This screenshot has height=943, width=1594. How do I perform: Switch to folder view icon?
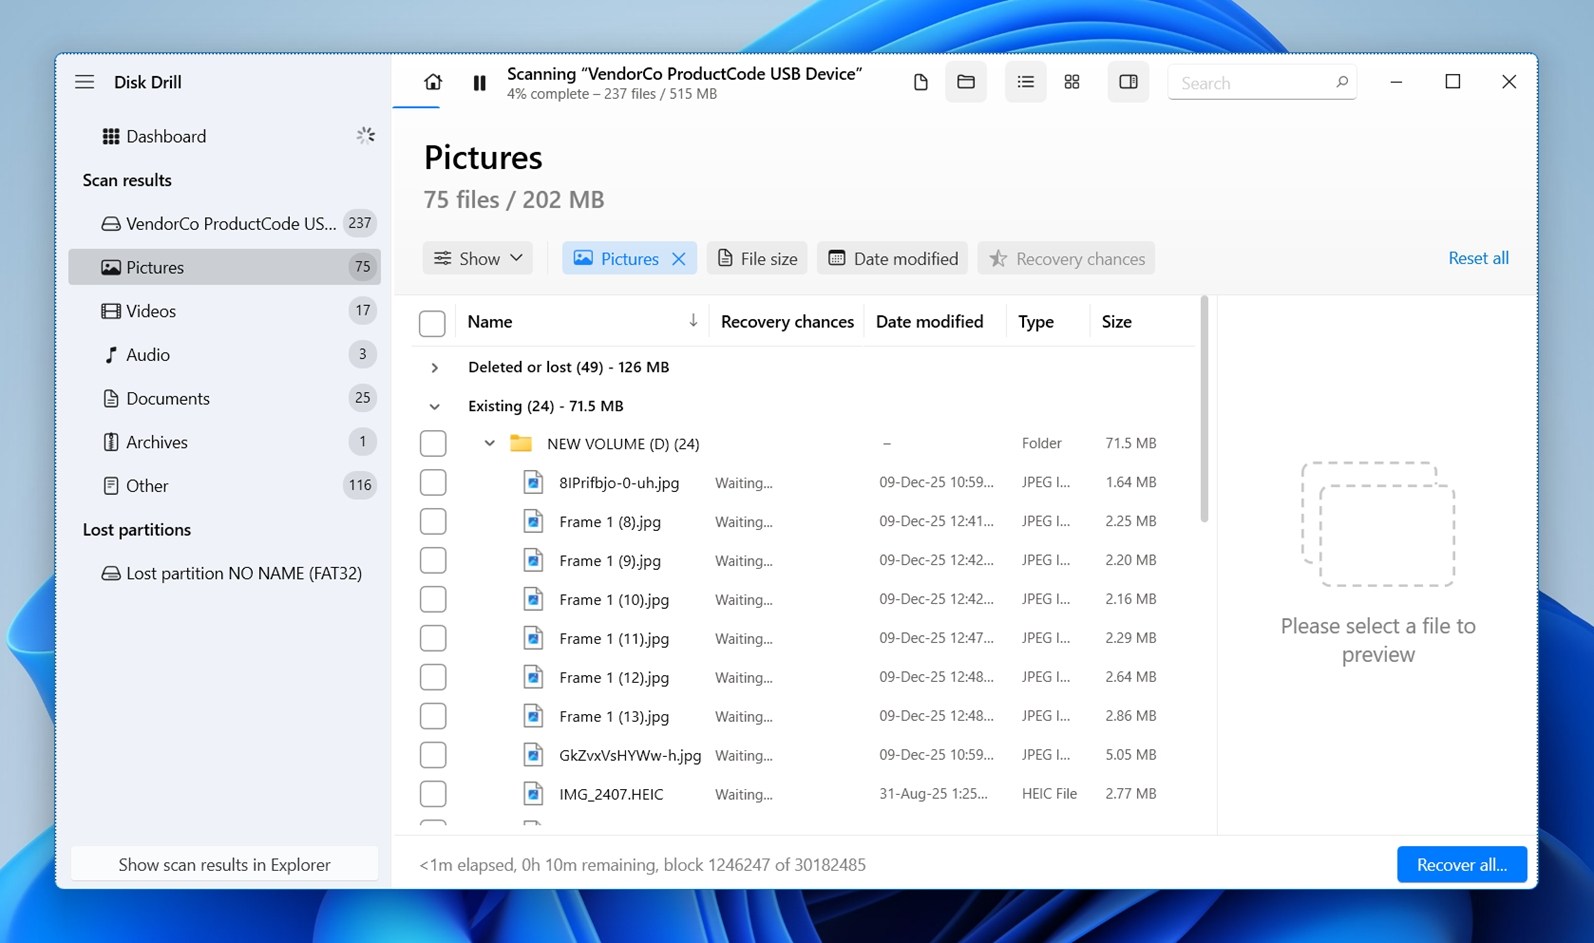coord(966,82)
